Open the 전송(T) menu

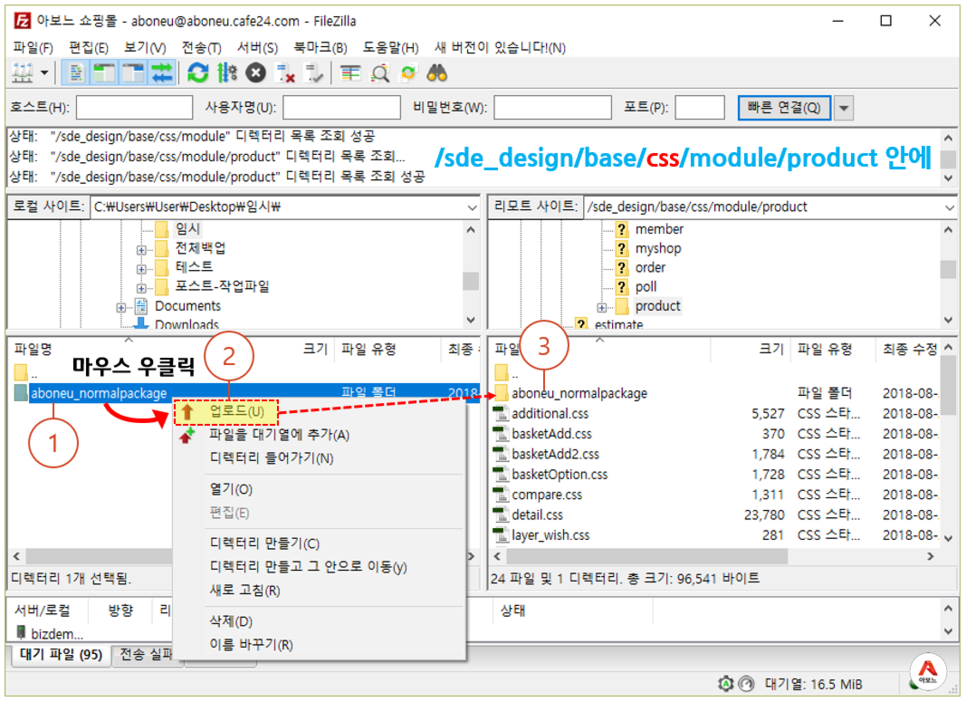pos(201,47)
